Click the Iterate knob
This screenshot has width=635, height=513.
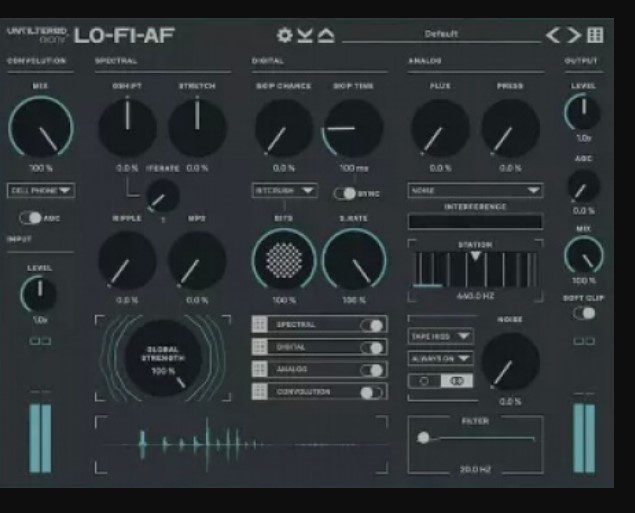click(x=162, y=196)
